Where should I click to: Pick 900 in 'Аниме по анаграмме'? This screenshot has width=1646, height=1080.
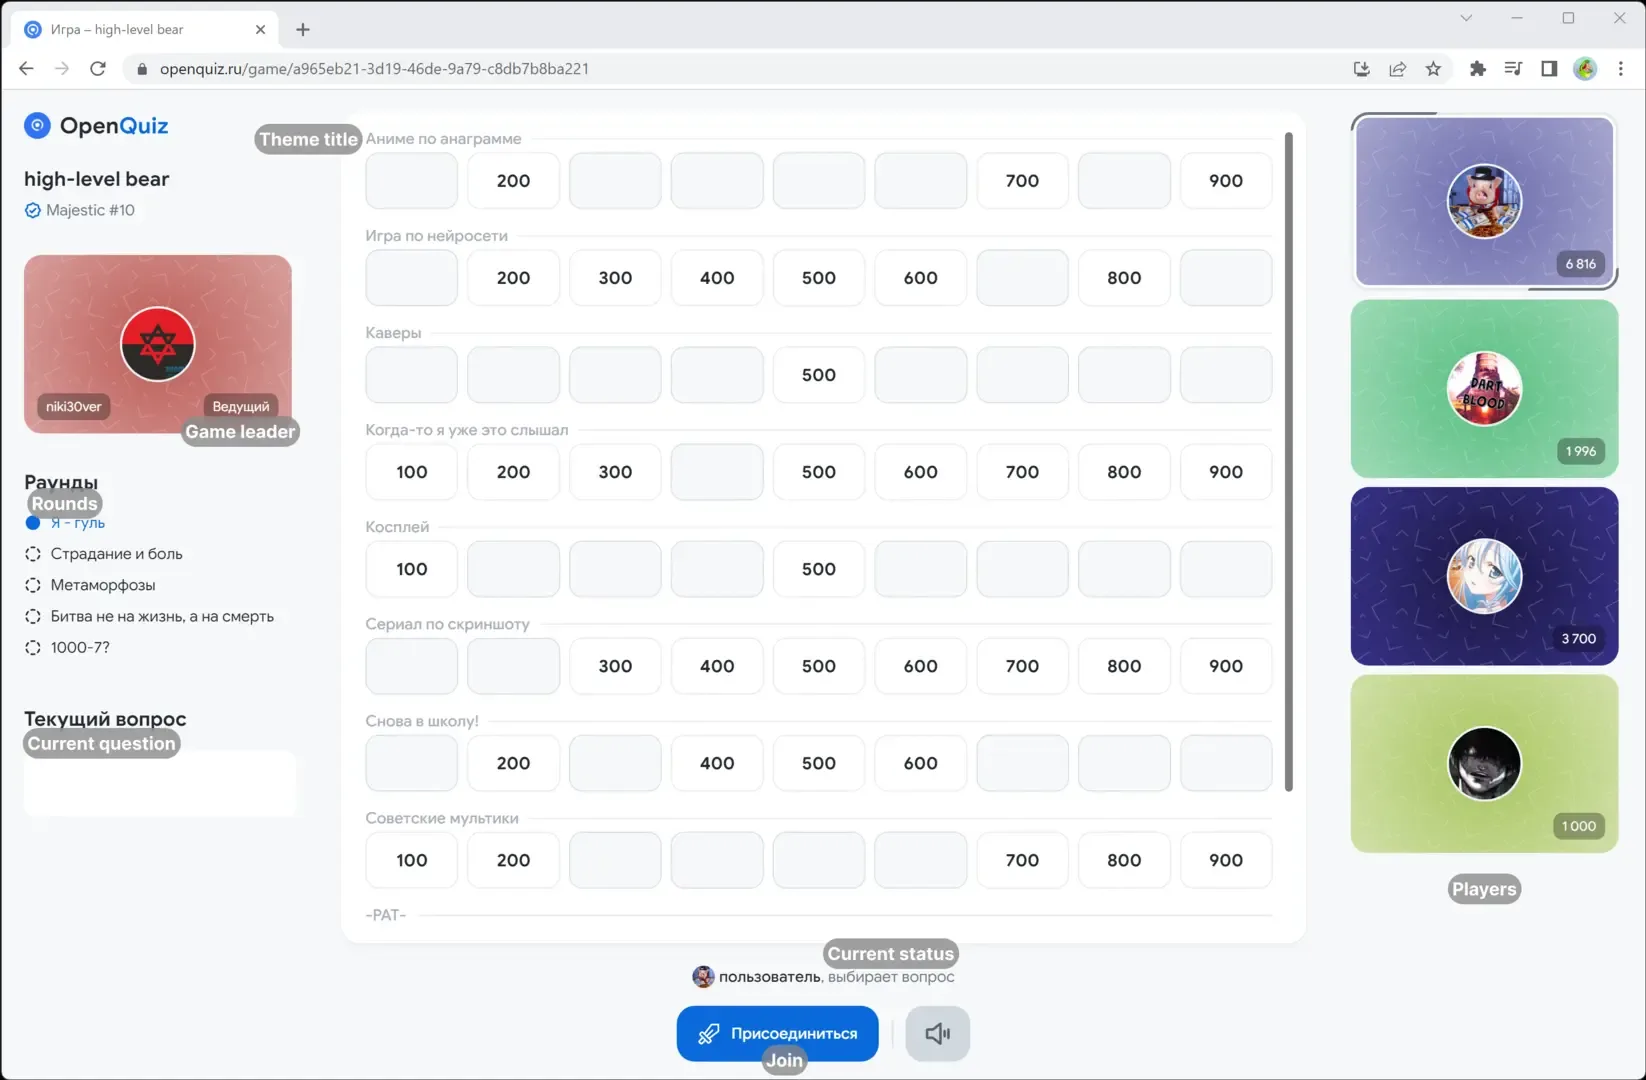(x=1226, y=181)
